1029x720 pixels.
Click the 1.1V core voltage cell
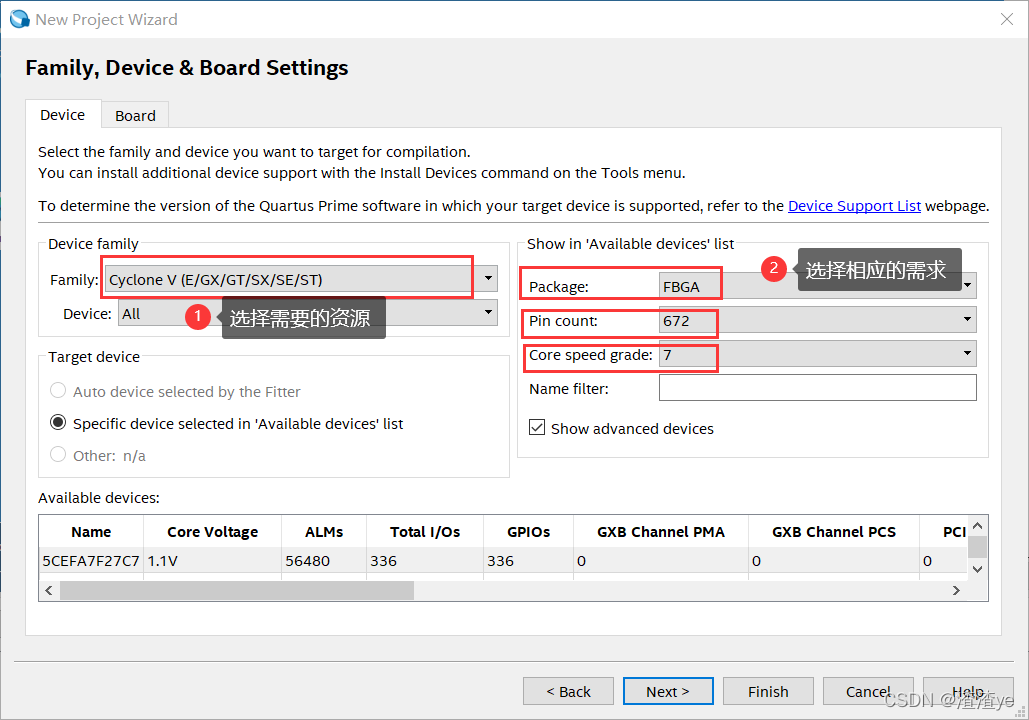pos(212,561)
